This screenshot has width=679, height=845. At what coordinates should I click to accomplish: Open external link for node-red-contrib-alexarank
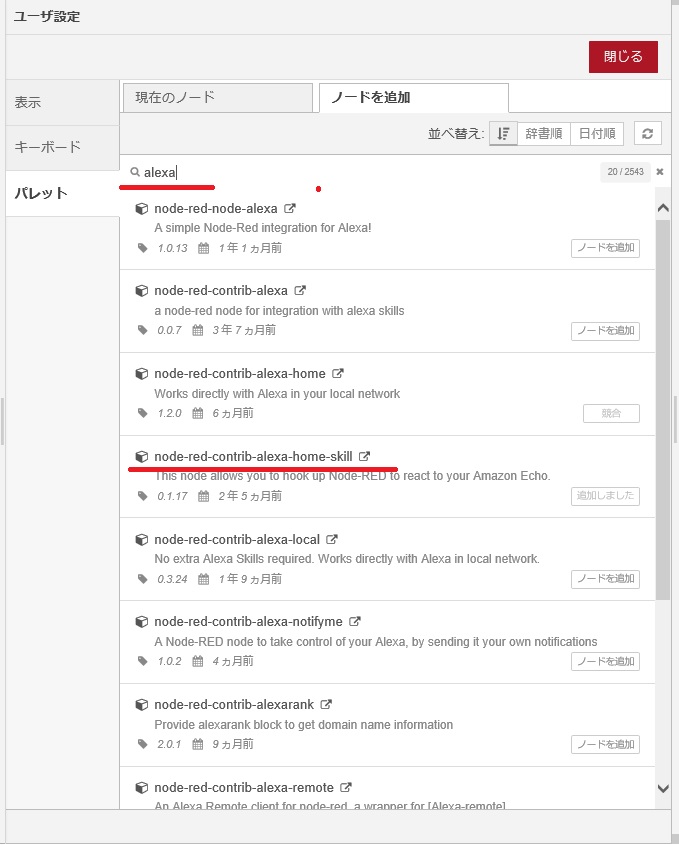(x=326, y=704)
